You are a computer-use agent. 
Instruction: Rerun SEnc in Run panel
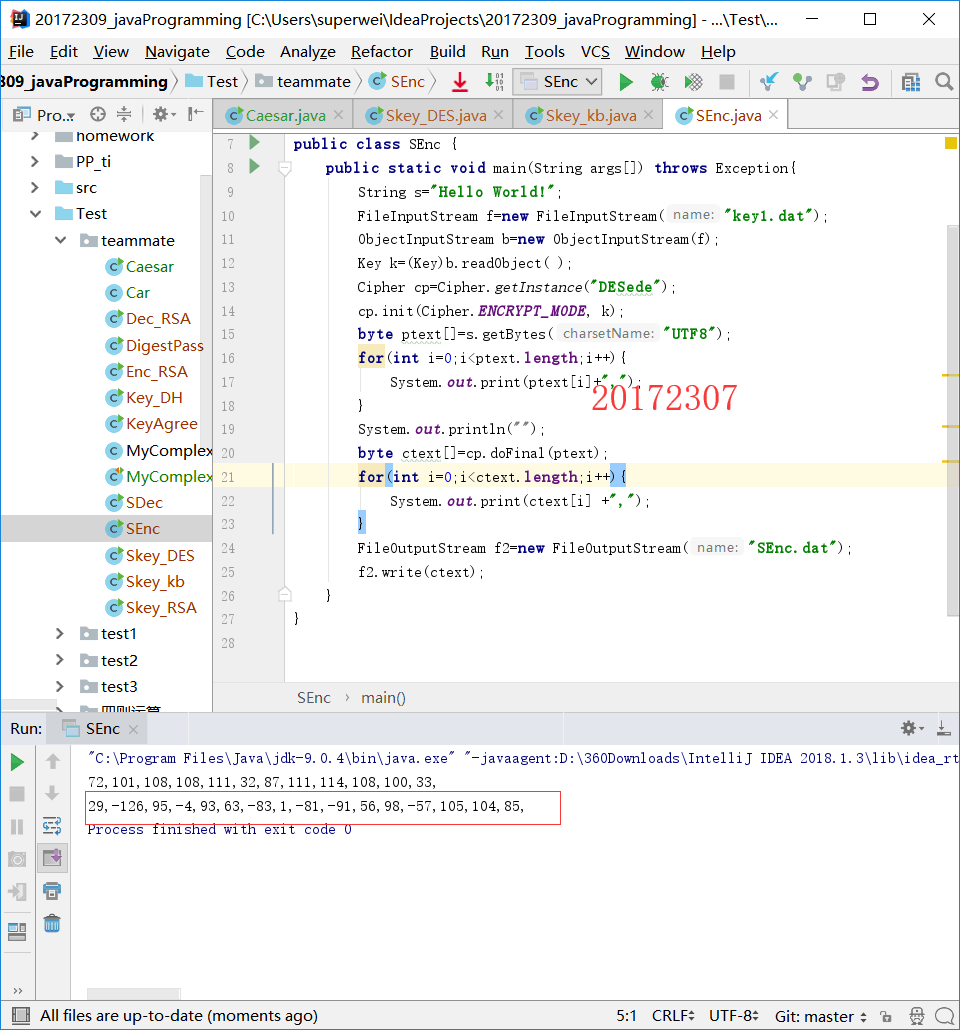(x=17, y=762)
